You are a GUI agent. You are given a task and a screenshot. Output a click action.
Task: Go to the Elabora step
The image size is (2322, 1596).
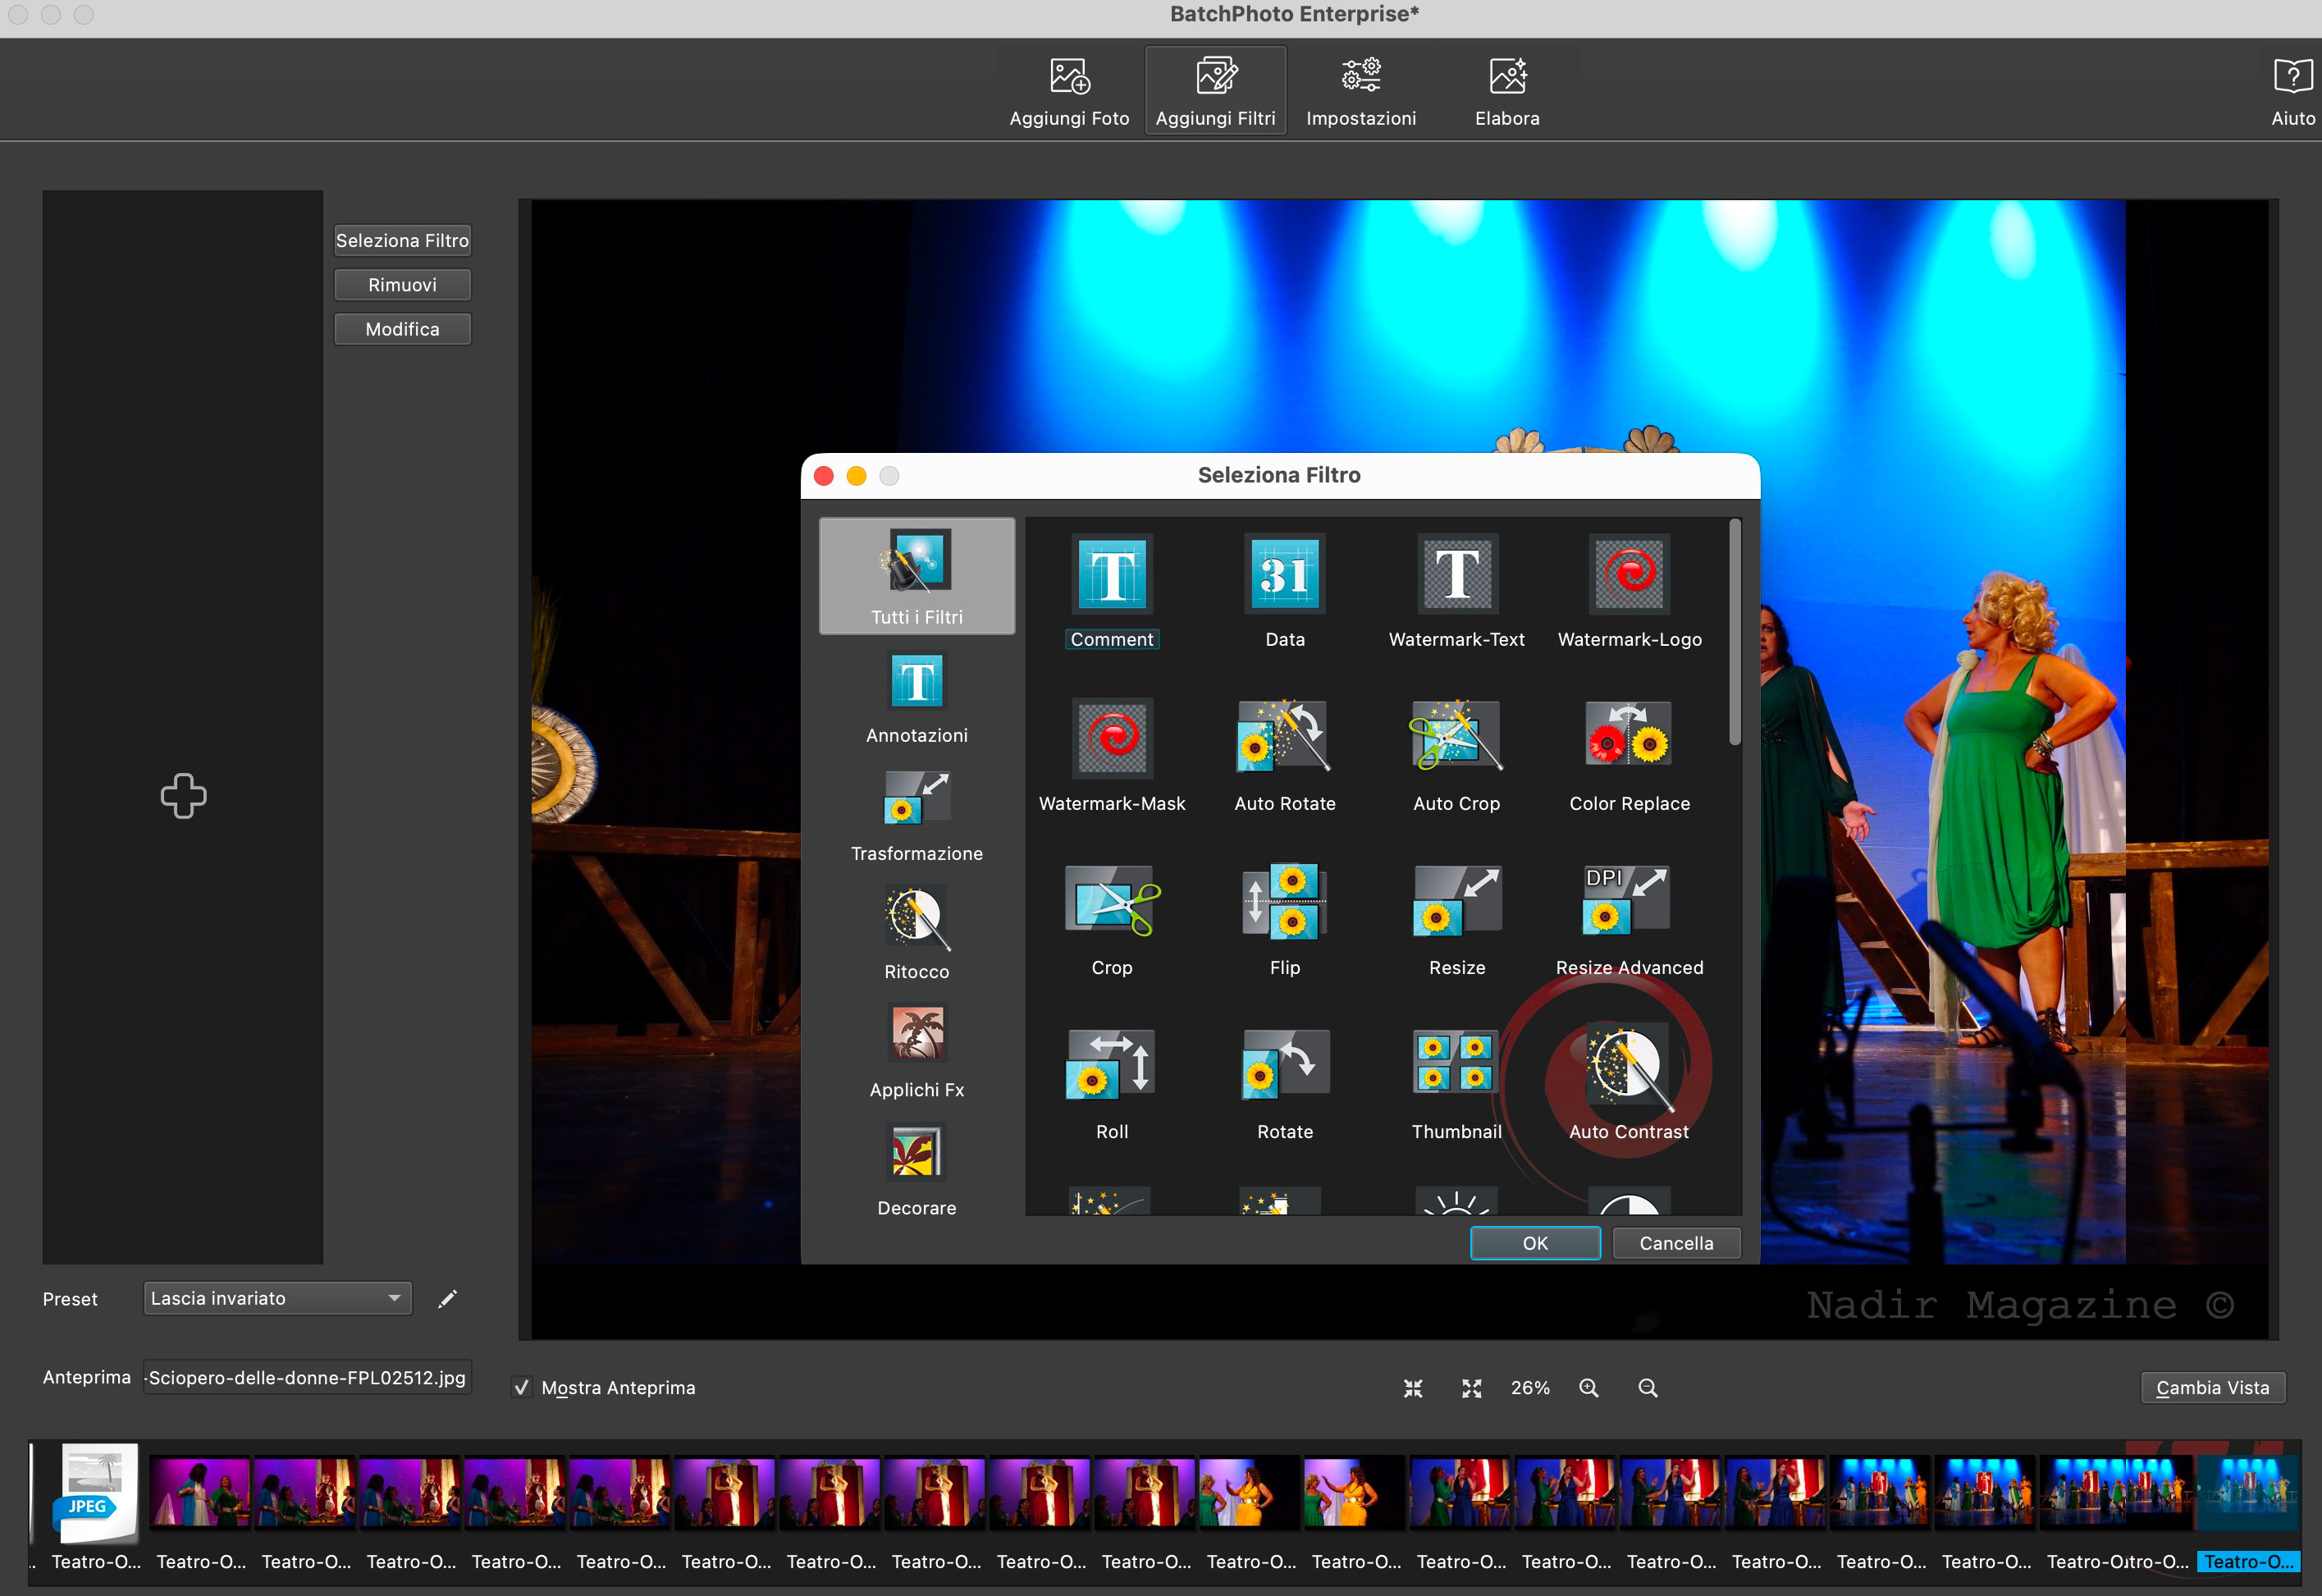click(1507, 90)
